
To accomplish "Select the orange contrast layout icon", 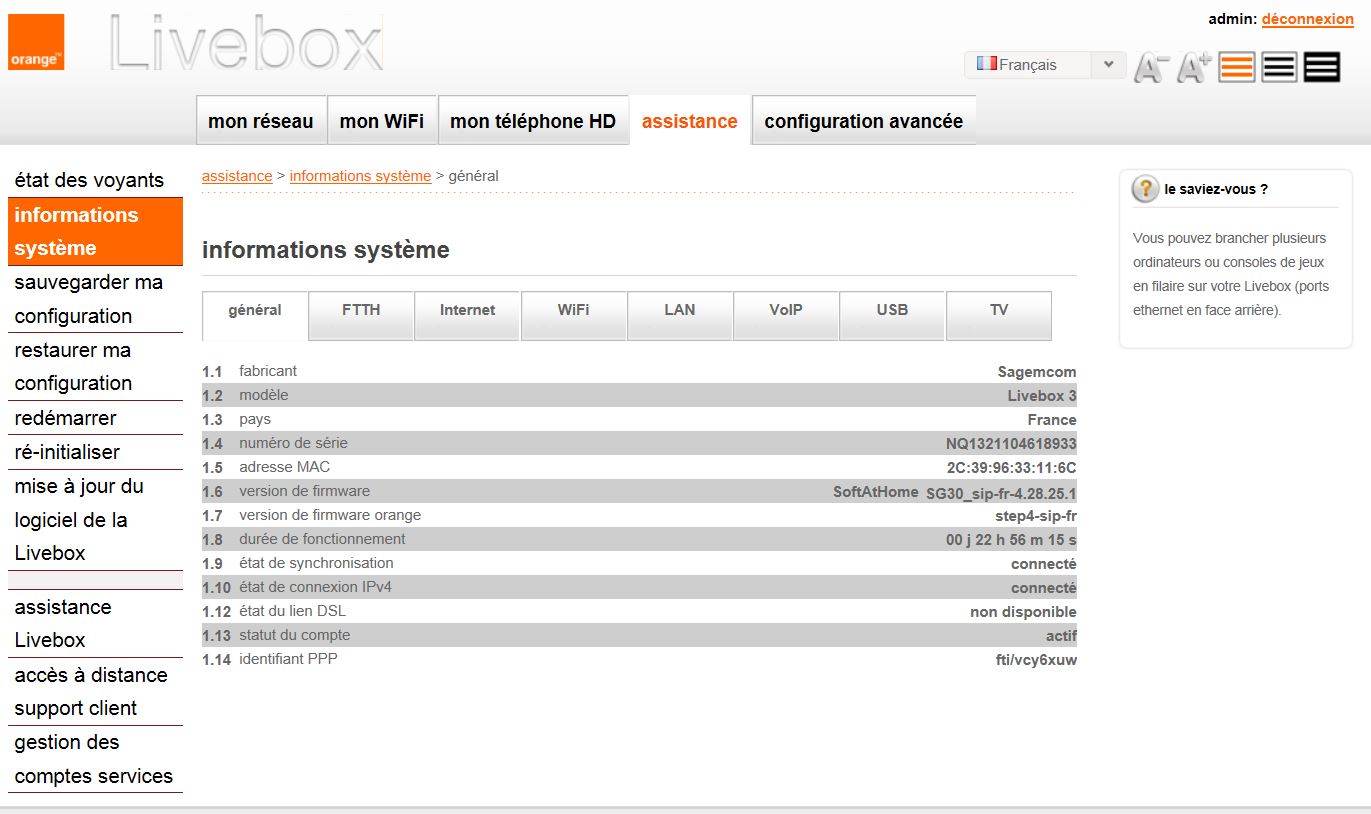I will tap(1237, 67).
